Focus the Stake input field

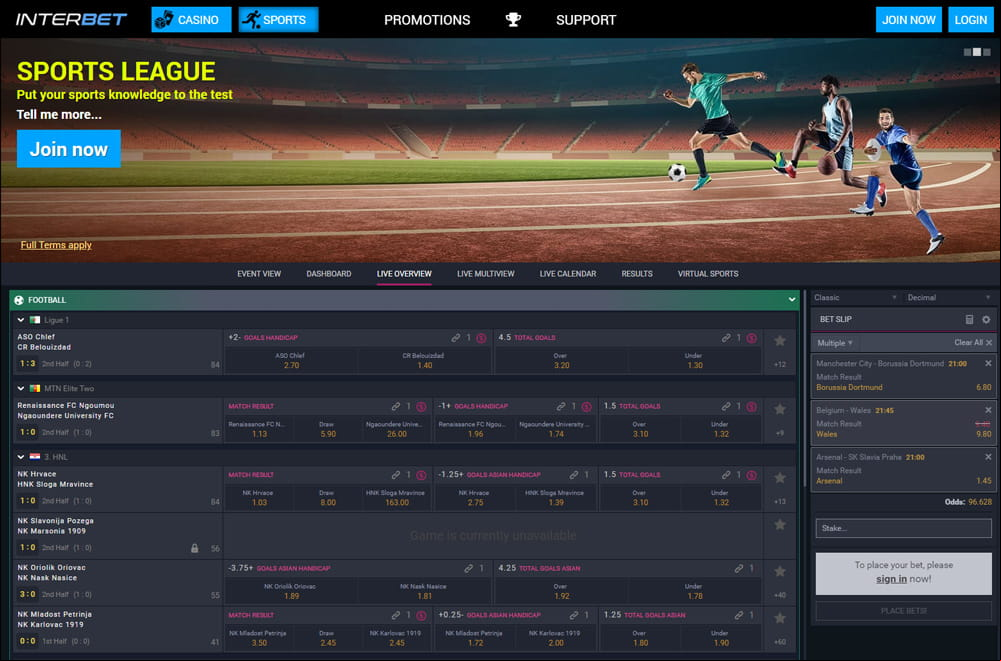tap(903, 528)
